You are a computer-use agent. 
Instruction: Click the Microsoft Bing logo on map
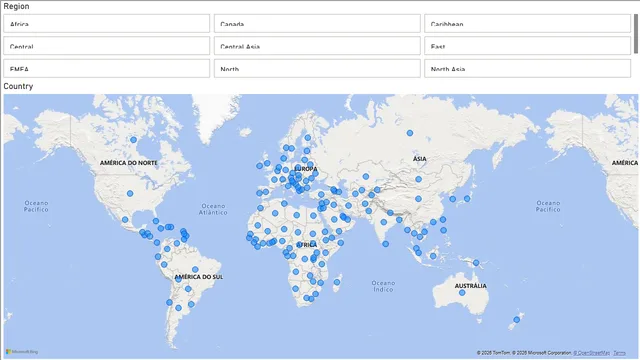22,351
